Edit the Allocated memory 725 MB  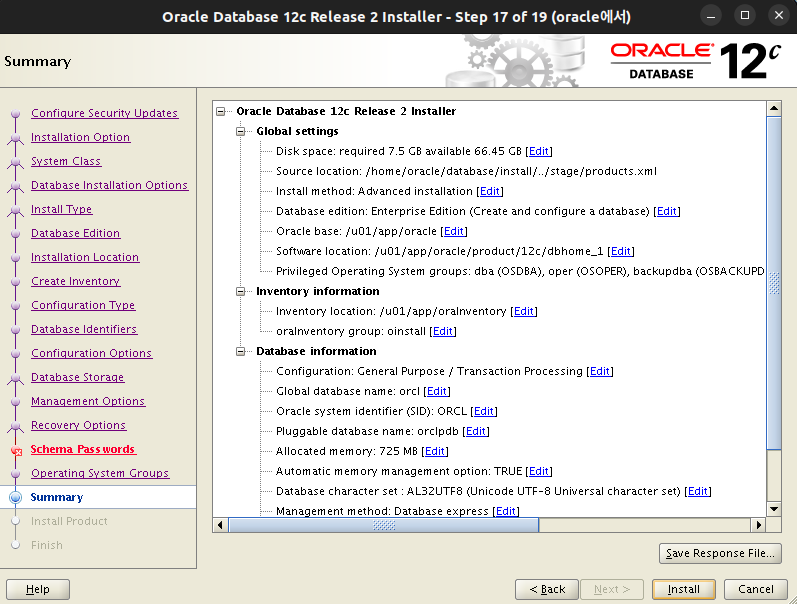tap(435, 451)
